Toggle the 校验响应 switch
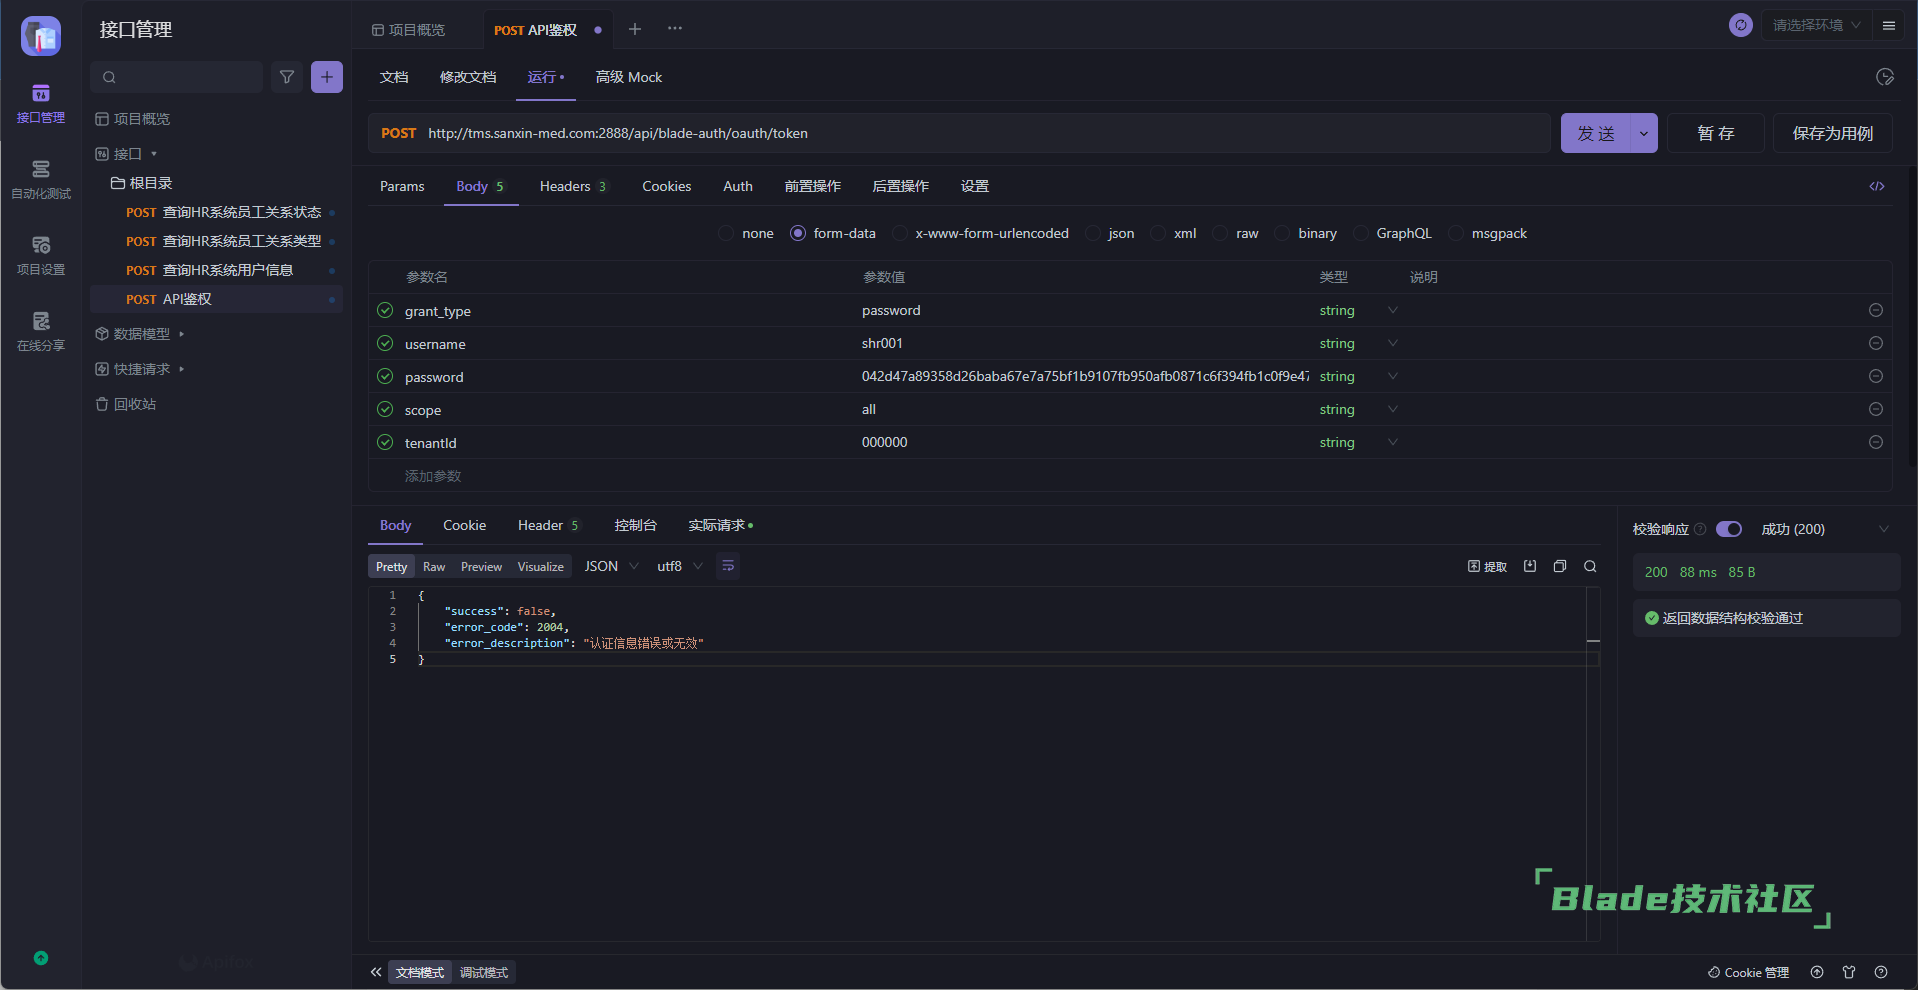 tap(1729, 529)
